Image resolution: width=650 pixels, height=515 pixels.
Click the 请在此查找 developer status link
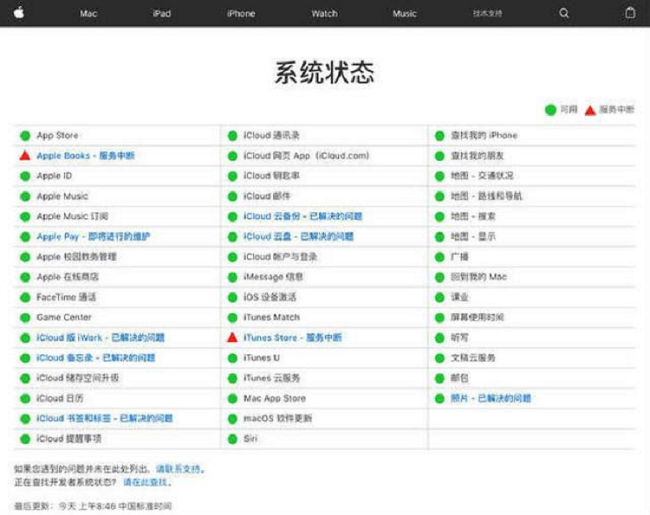tap(146, 482)
